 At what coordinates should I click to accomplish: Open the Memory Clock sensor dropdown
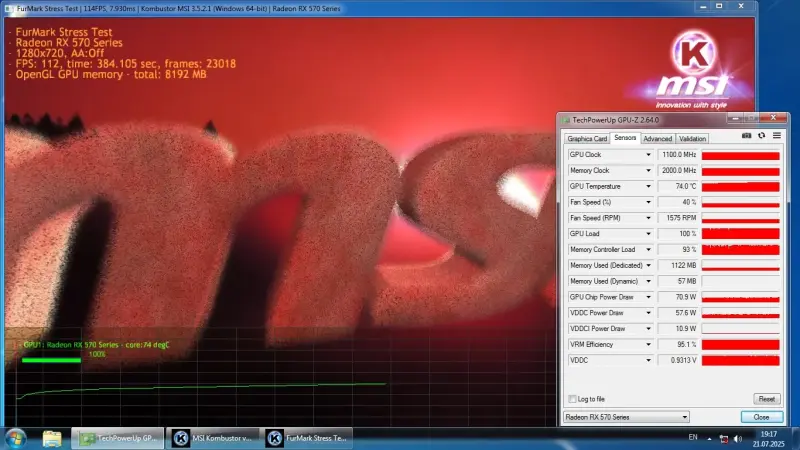tap(648, 170)
